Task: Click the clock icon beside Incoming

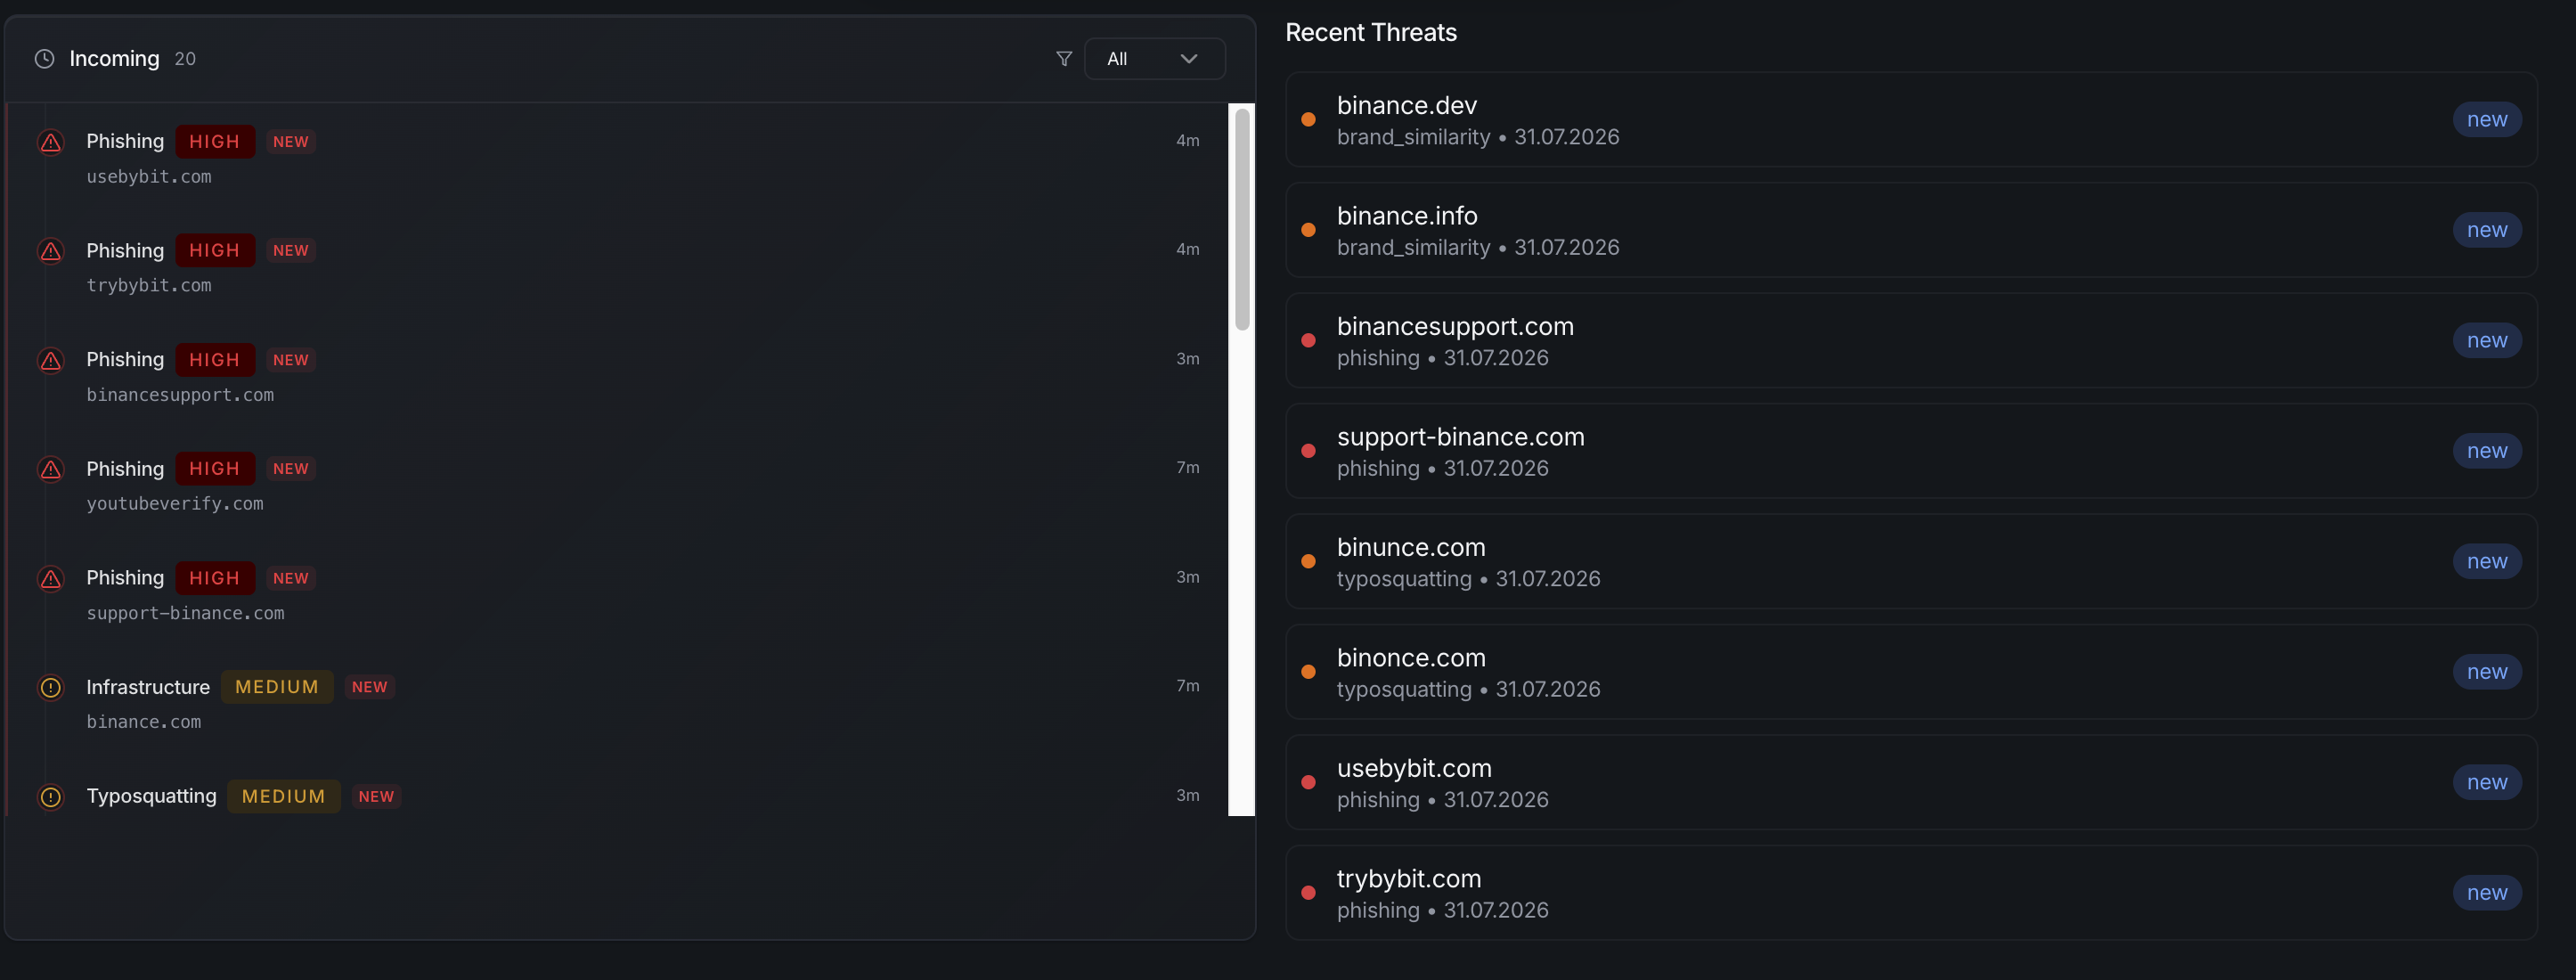Action: 44,59
